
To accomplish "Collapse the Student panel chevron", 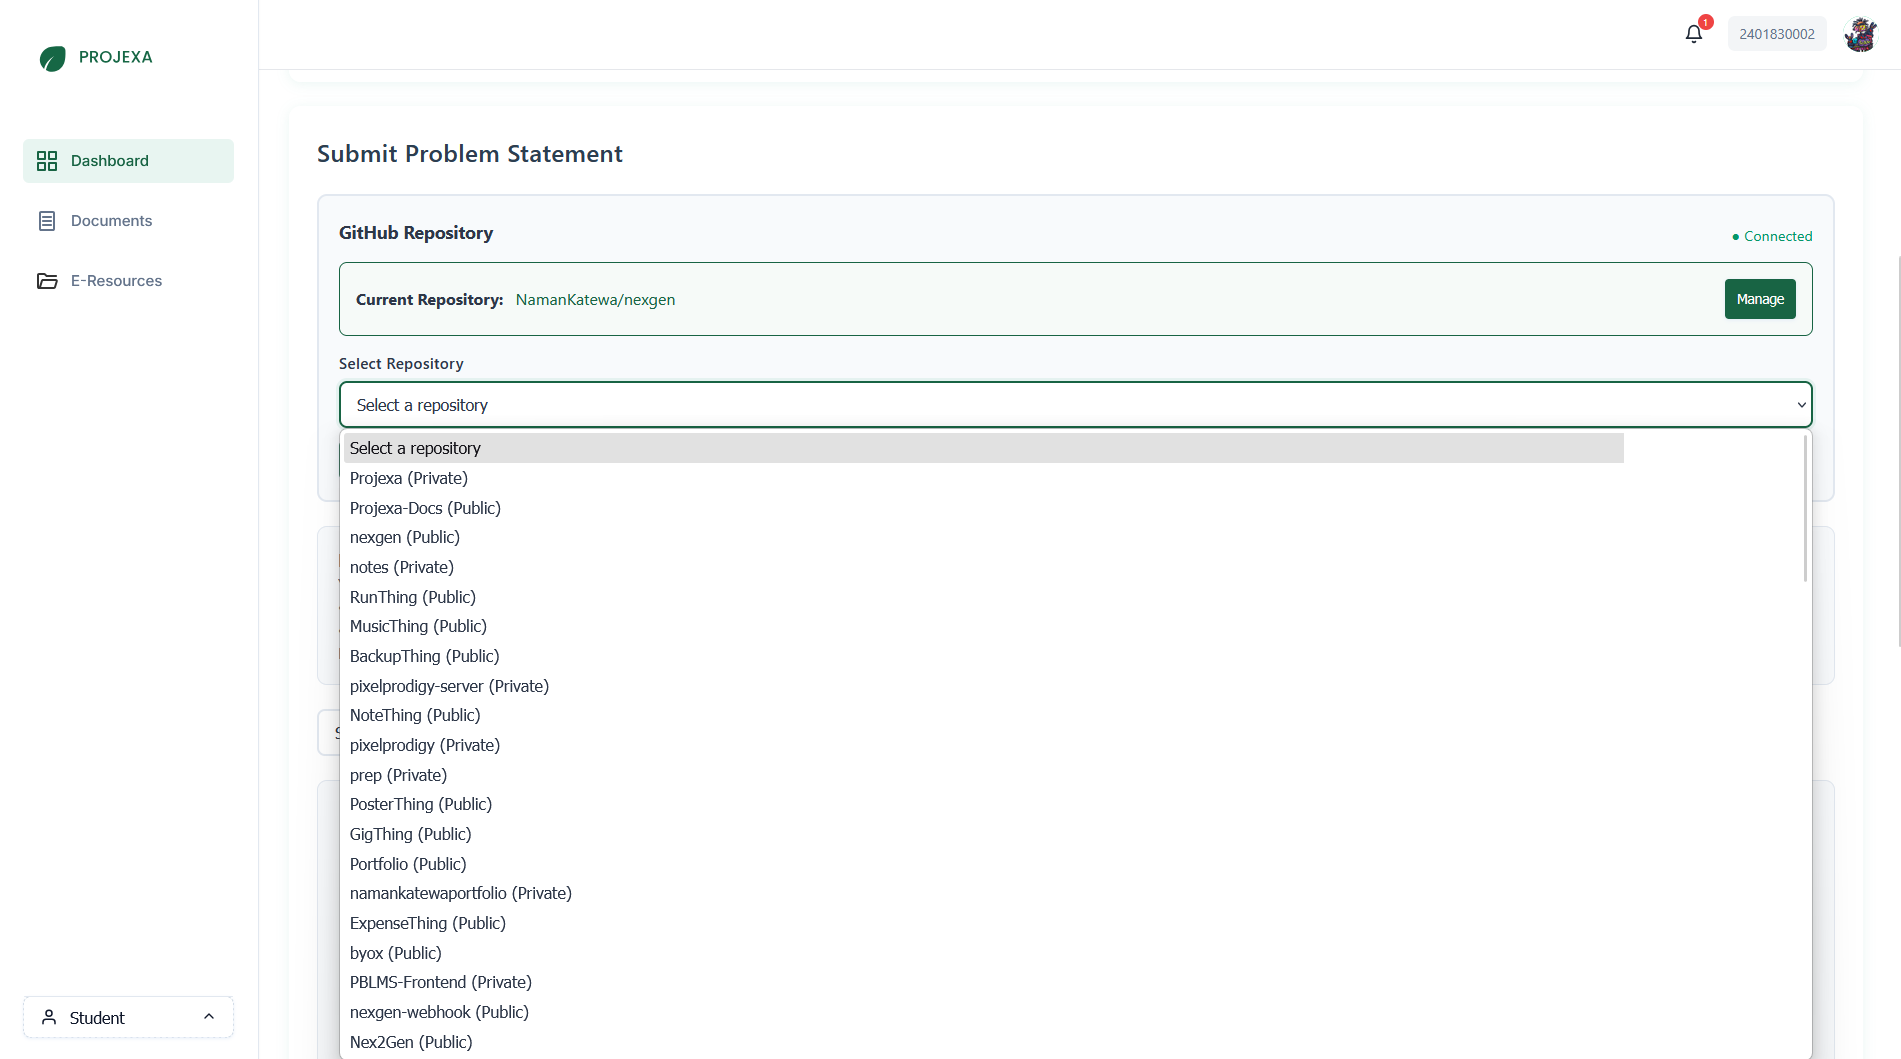I will 209,1016.
